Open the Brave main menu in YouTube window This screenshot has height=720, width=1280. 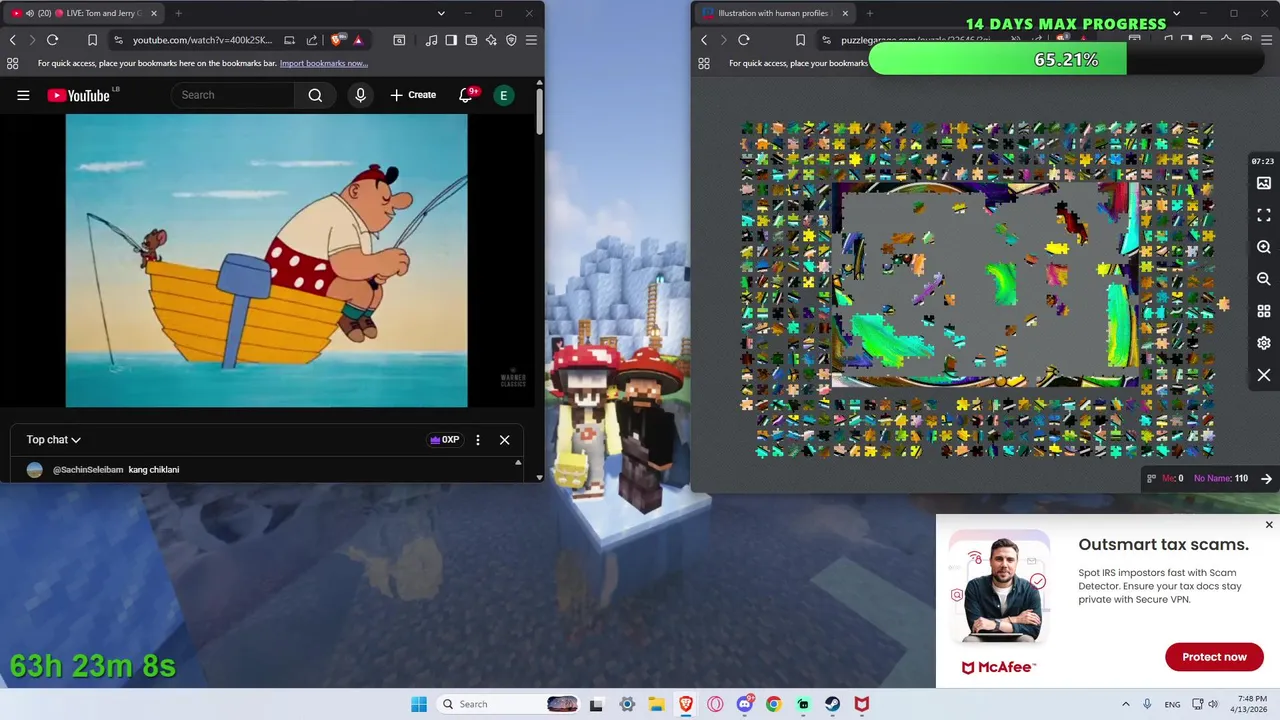pos(531,40)
